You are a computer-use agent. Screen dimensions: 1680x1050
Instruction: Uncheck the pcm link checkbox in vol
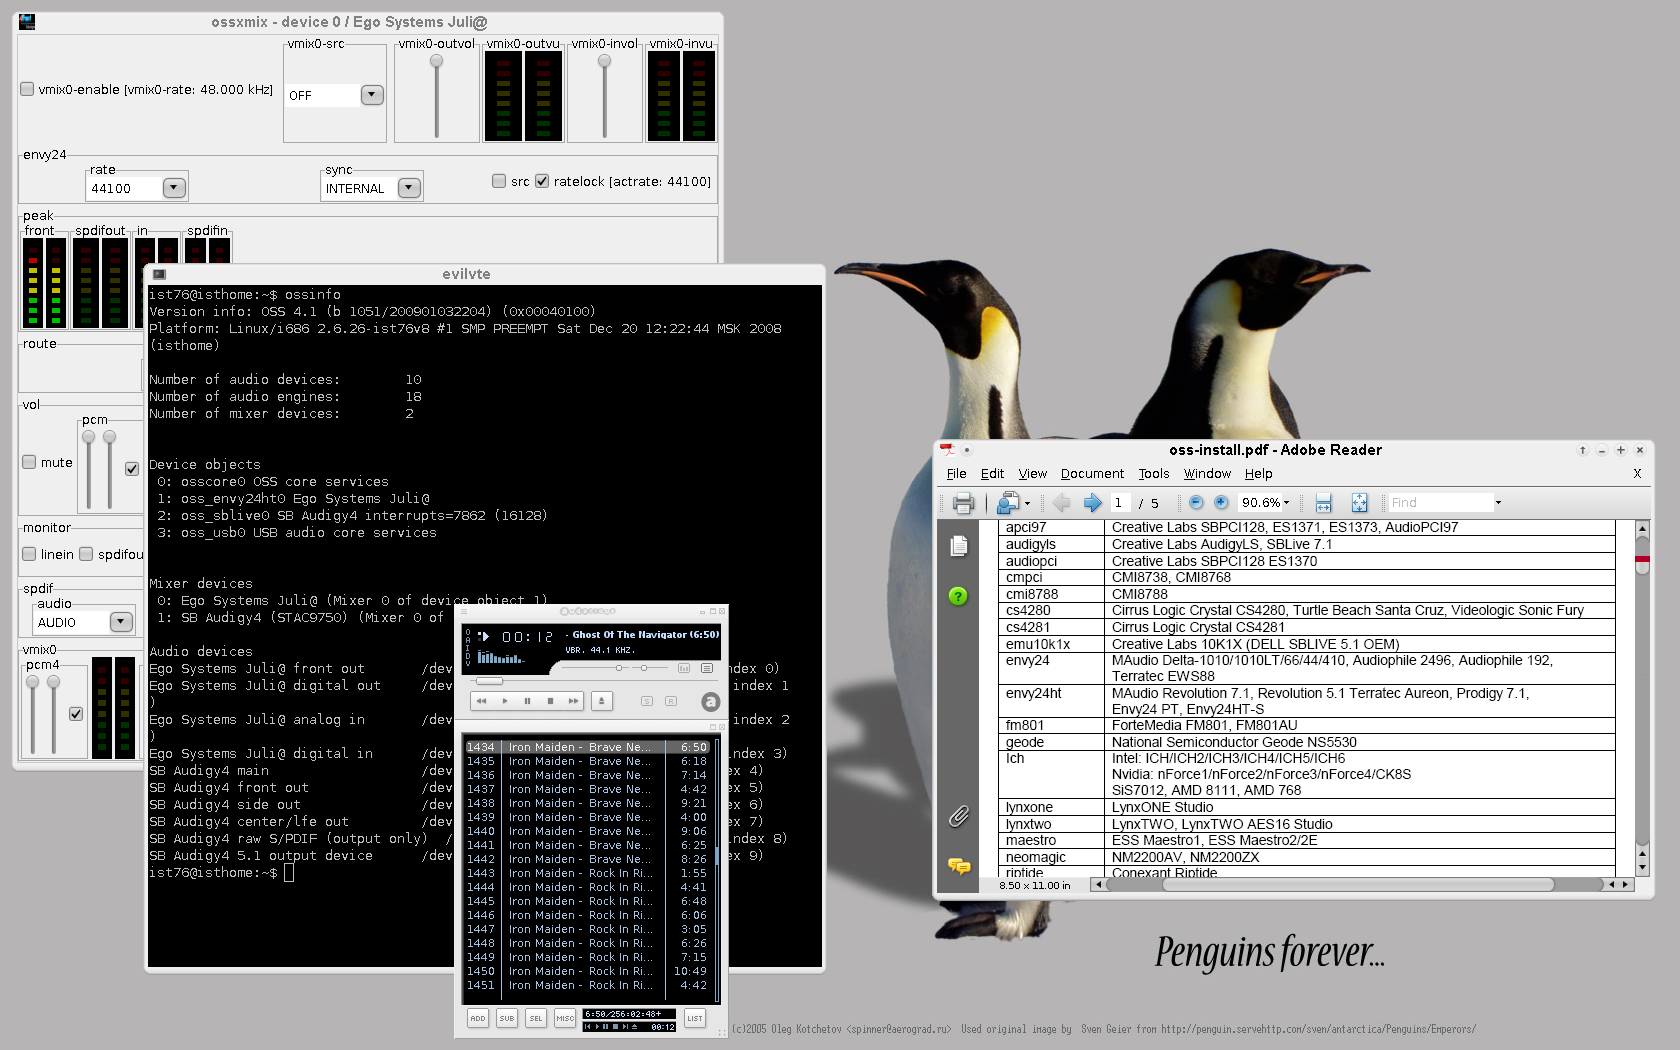(x=132, y=469)
